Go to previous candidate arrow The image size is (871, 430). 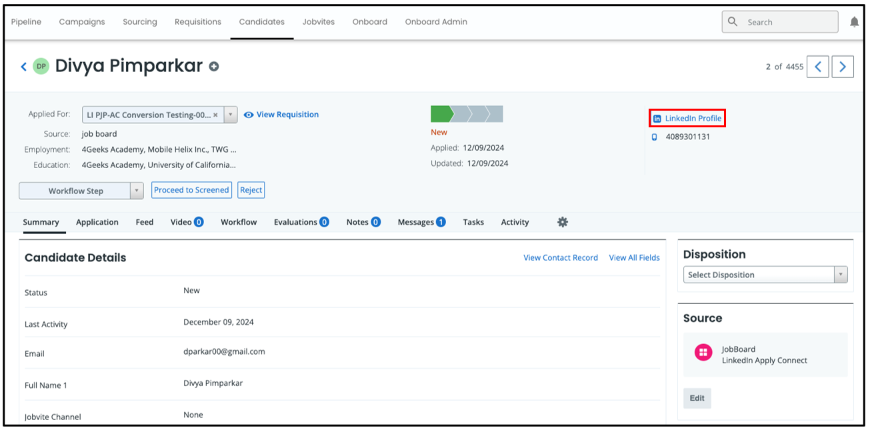tap(818, 67)
